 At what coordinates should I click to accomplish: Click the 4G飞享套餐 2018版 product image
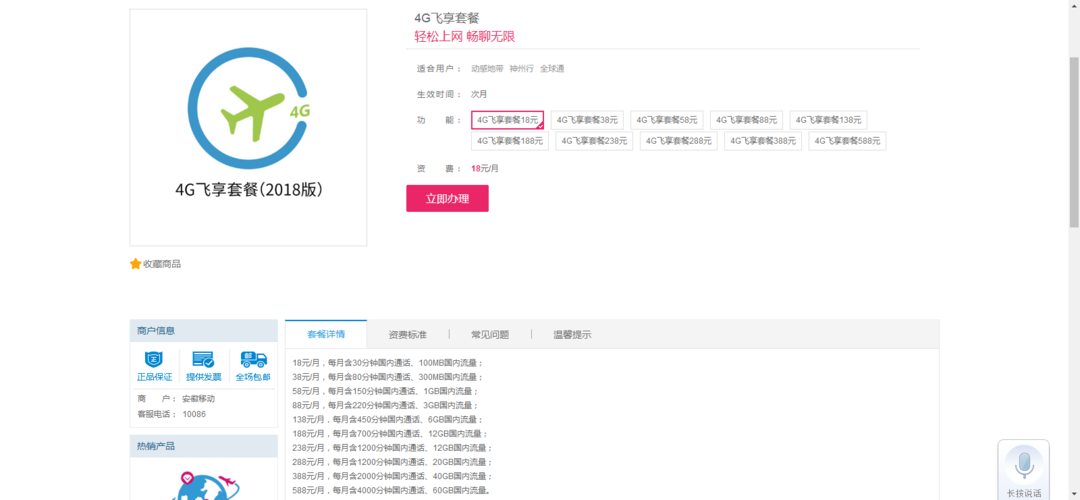pos(248,127)
